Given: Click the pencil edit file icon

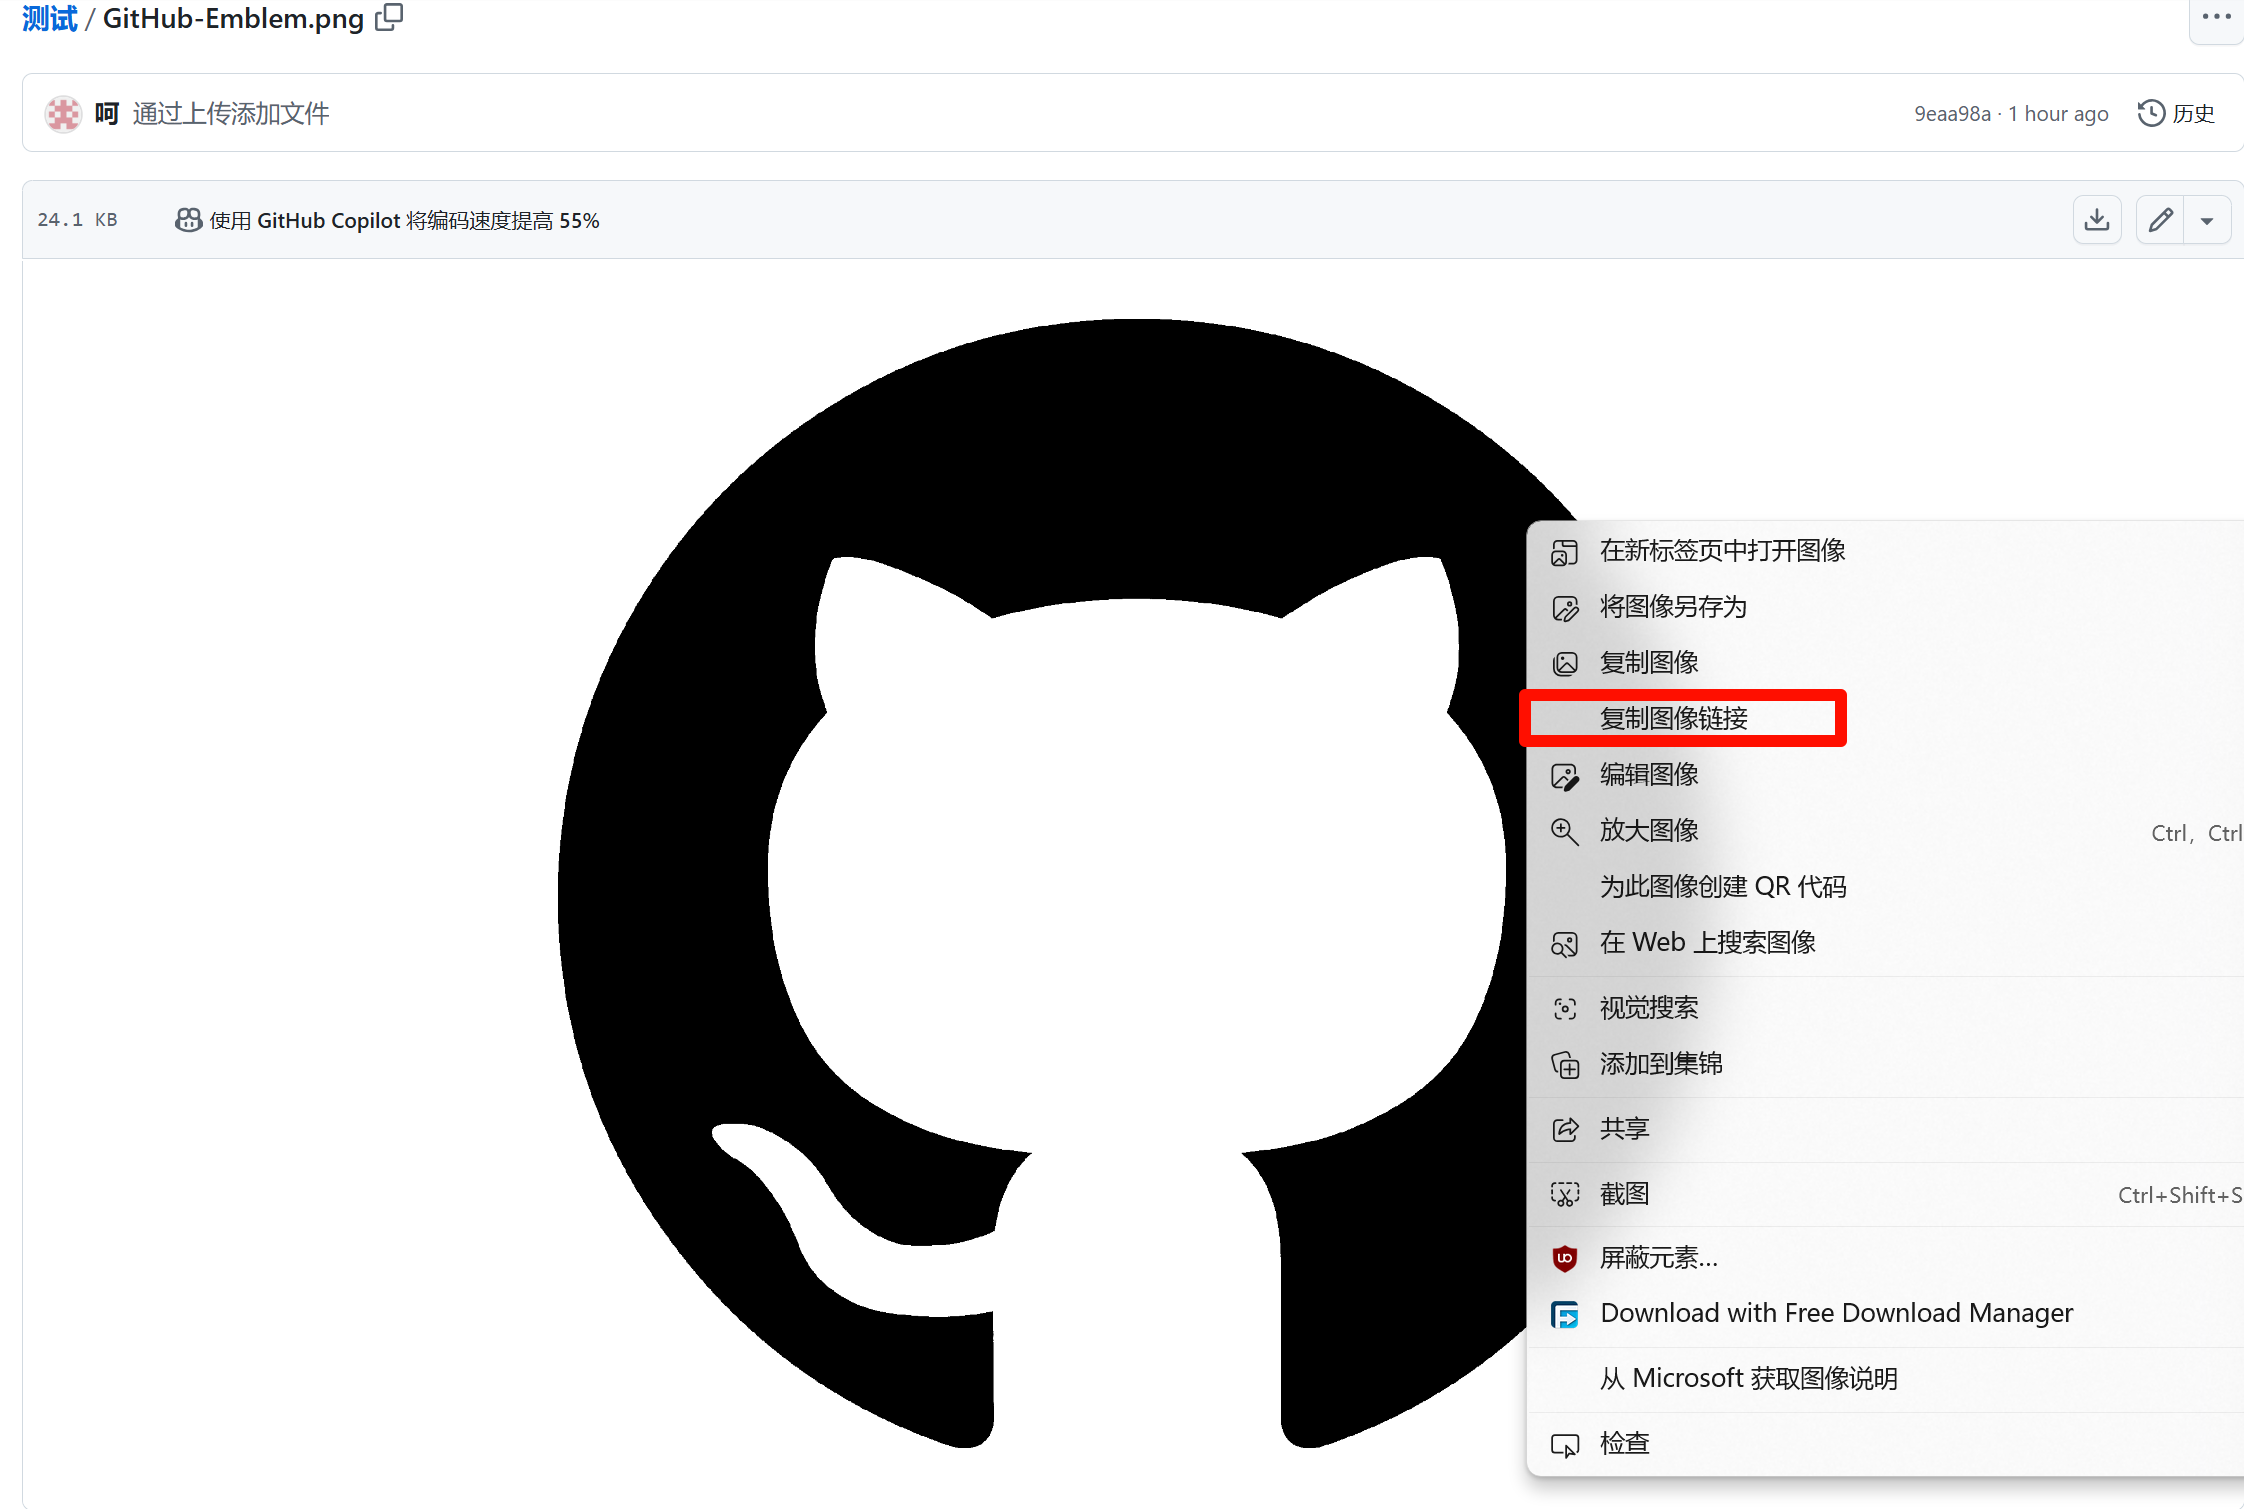Looking at the screenshot, I should [x=2160, y=220].
